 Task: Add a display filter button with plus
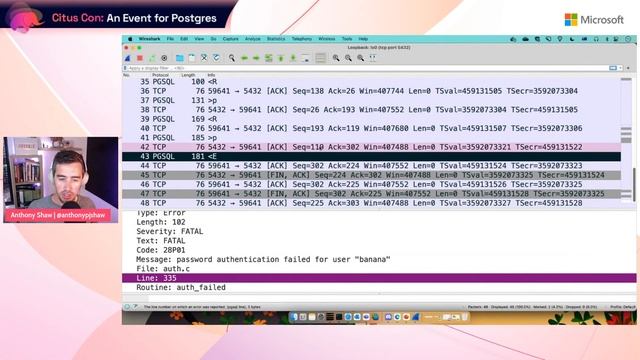(628, 68)
